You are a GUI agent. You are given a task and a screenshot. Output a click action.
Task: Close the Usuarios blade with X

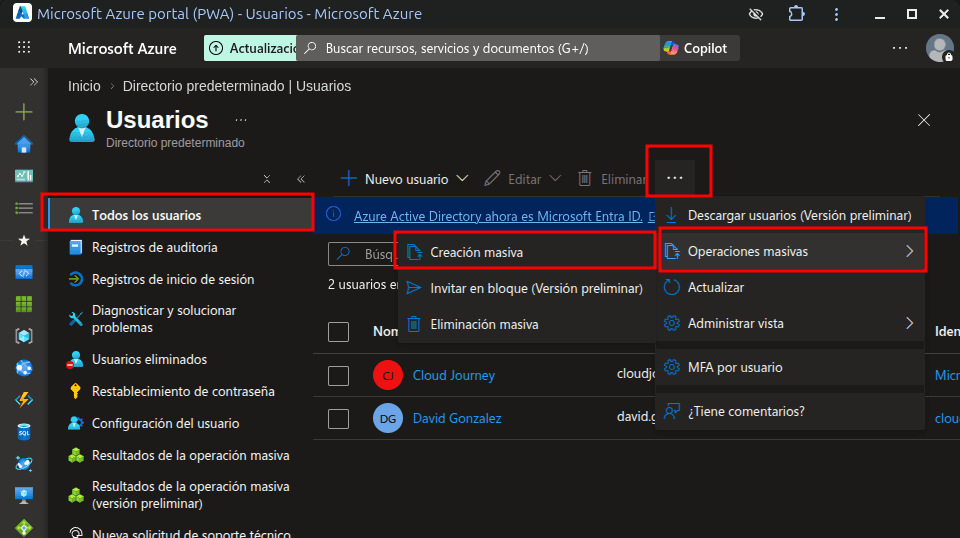coord(923,120)
